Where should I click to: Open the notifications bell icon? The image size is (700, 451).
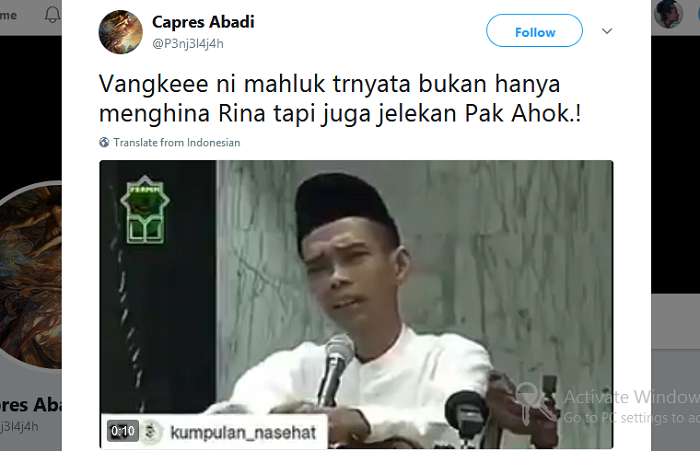tap(53, 15)
